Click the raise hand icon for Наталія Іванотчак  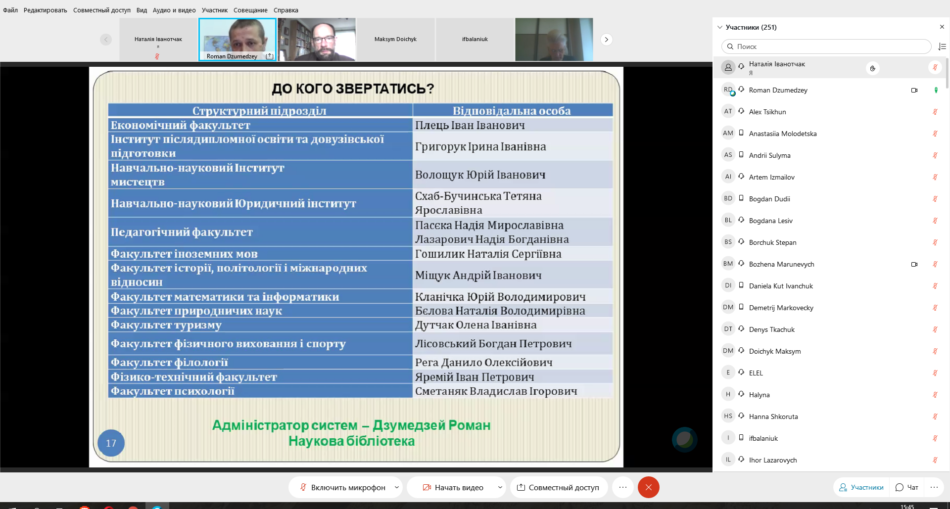pyautogui.click(x=873, y=68)
